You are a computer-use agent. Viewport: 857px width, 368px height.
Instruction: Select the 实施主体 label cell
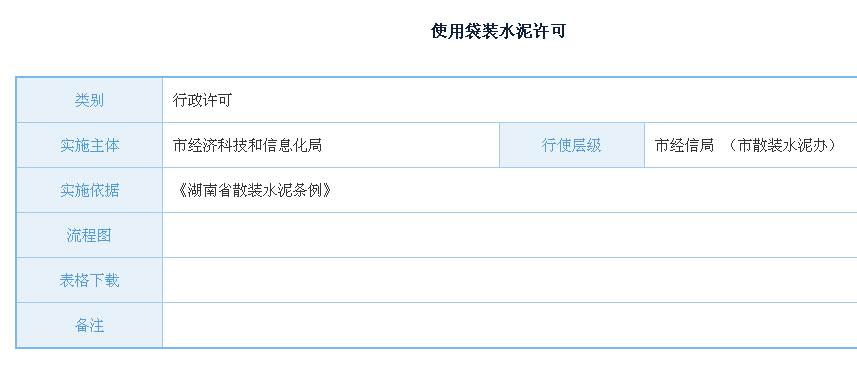(x=89, y=145)
